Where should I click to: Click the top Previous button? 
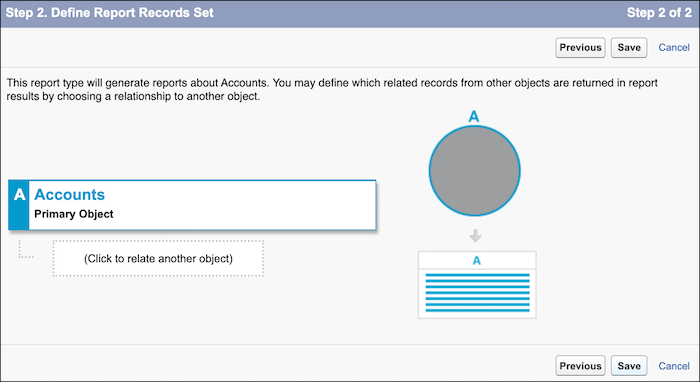pyautogui.click(x=580, y=48)
